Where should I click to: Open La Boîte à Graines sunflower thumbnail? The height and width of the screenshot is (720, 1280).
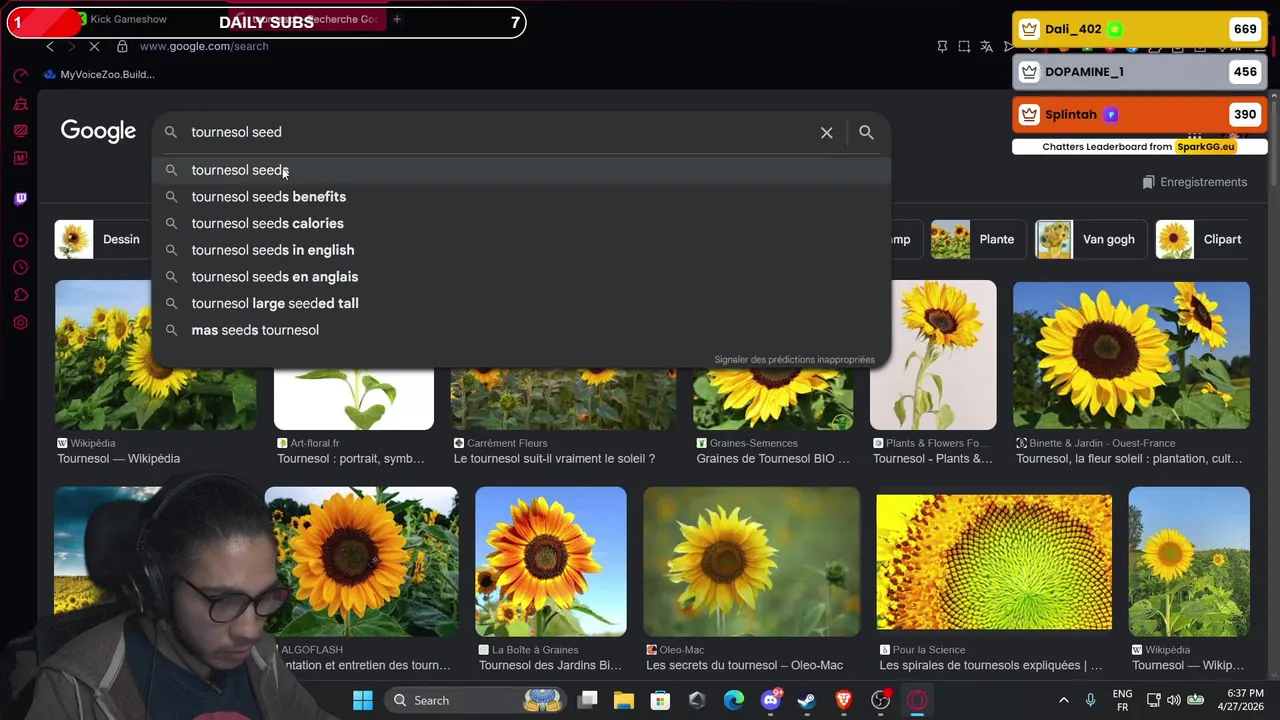tap(551, 562)
